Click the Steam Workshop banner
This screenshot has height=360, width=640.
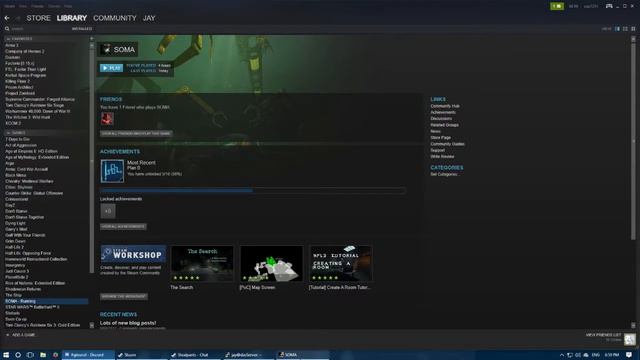coord(133,254)
